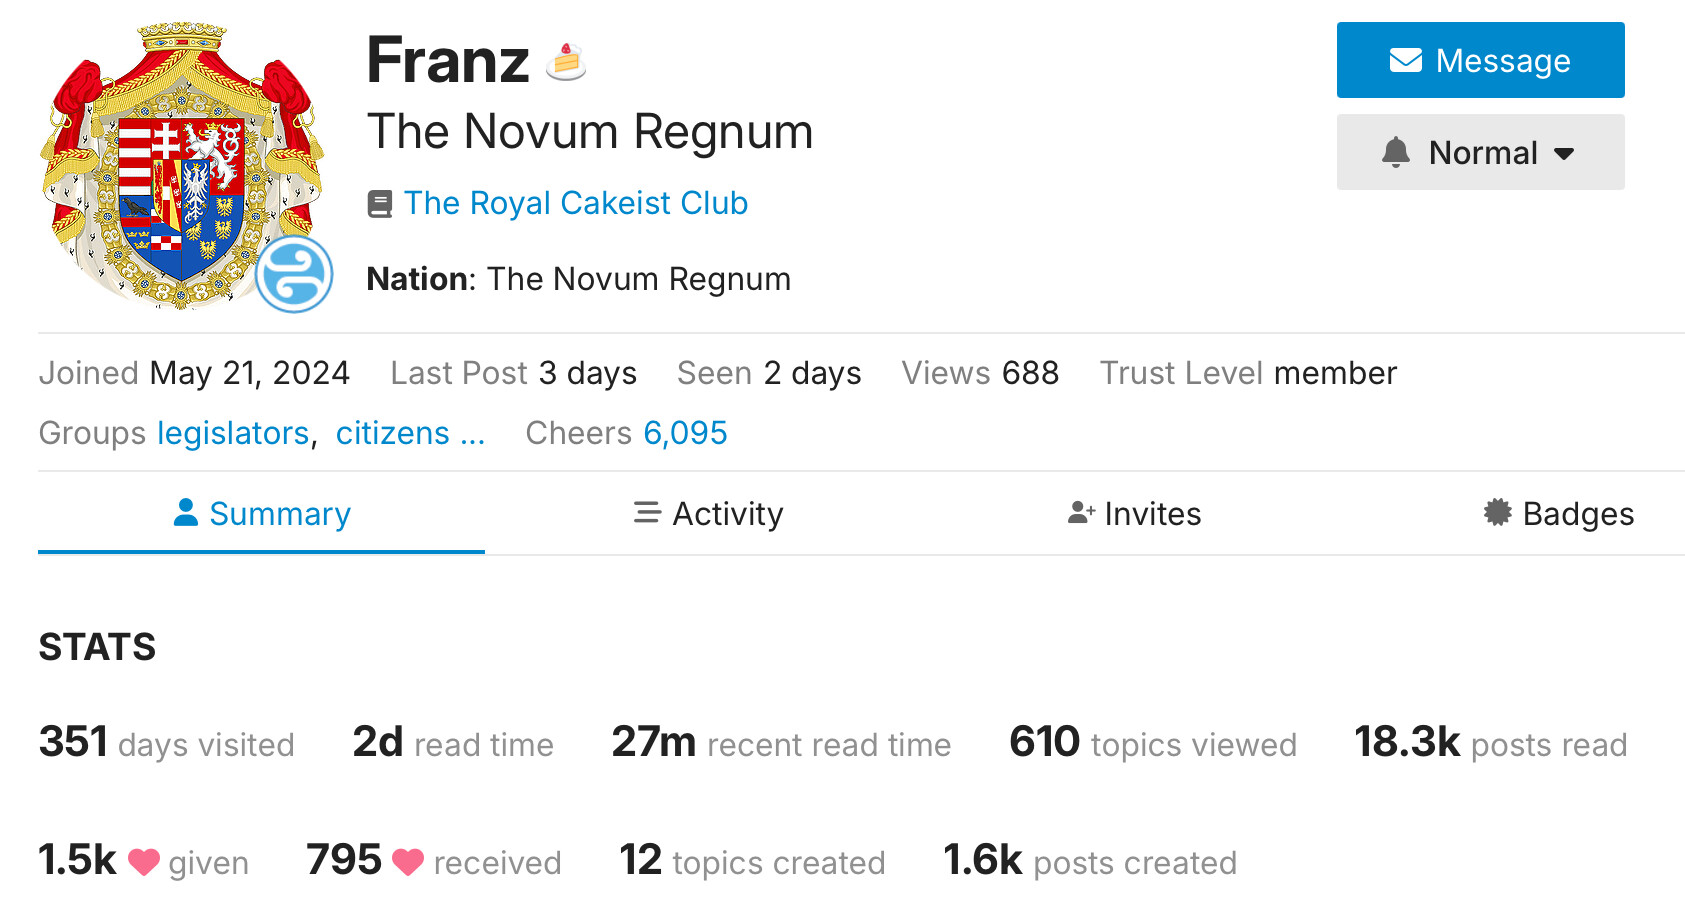Open the Normal notification level dropdown
Viewport: 1685px width, 916px height.
pos(1480,153)
